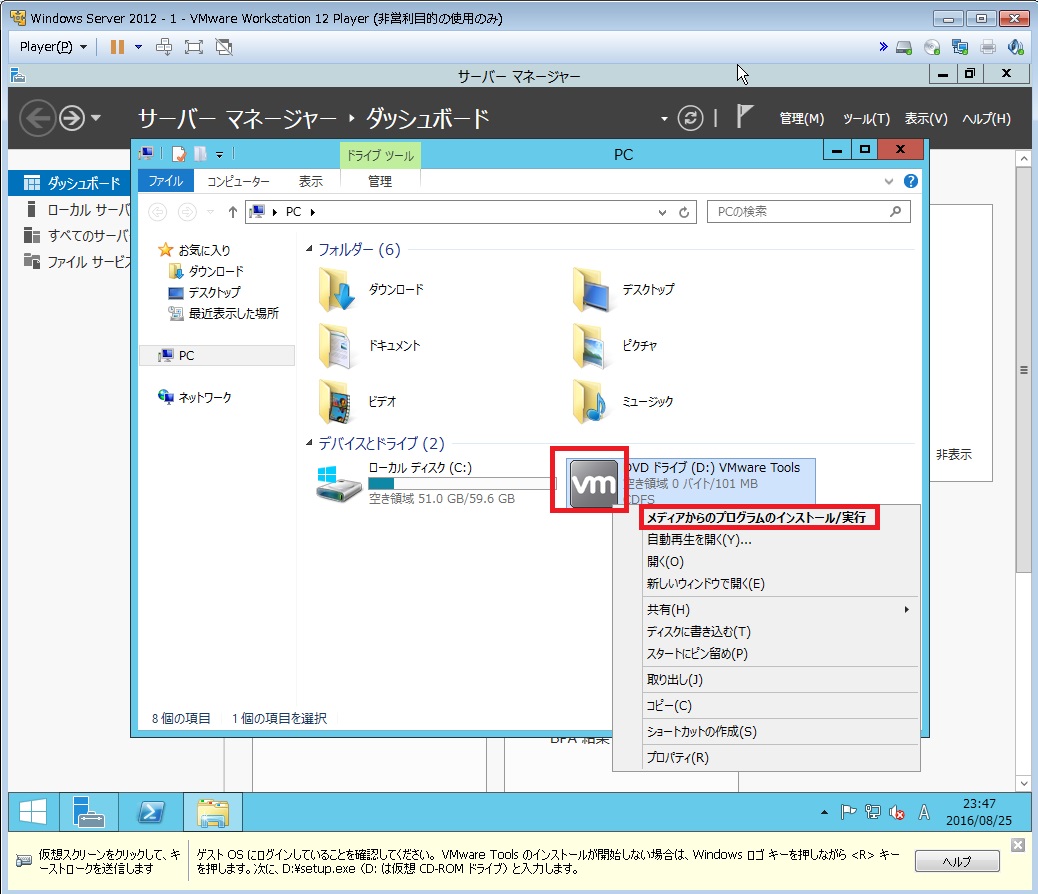Open the ツール(T) menu in Server Manager

(x=866, y=119)
